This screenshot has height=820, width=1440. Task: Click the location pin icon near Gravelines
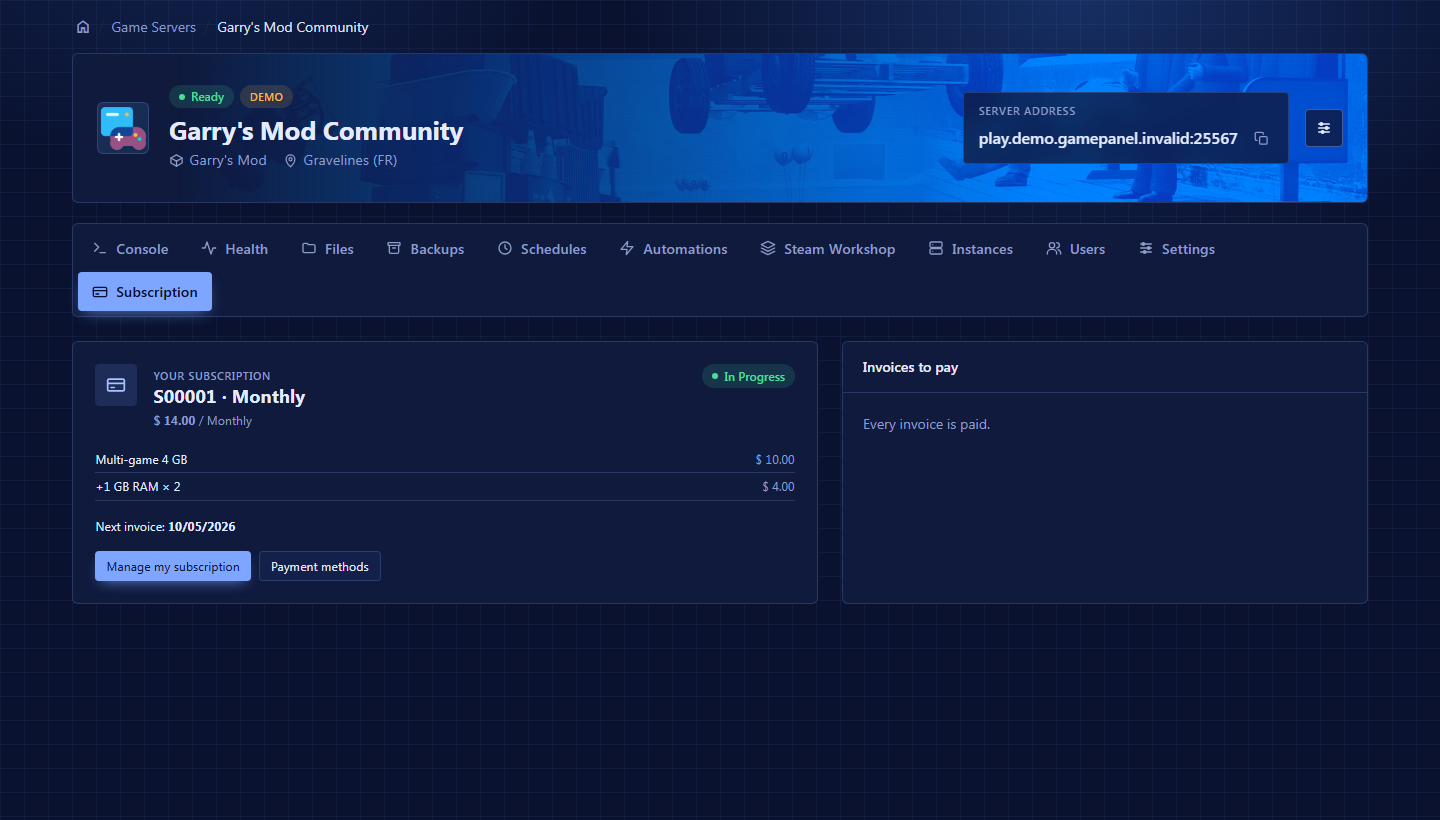[291, 160]
